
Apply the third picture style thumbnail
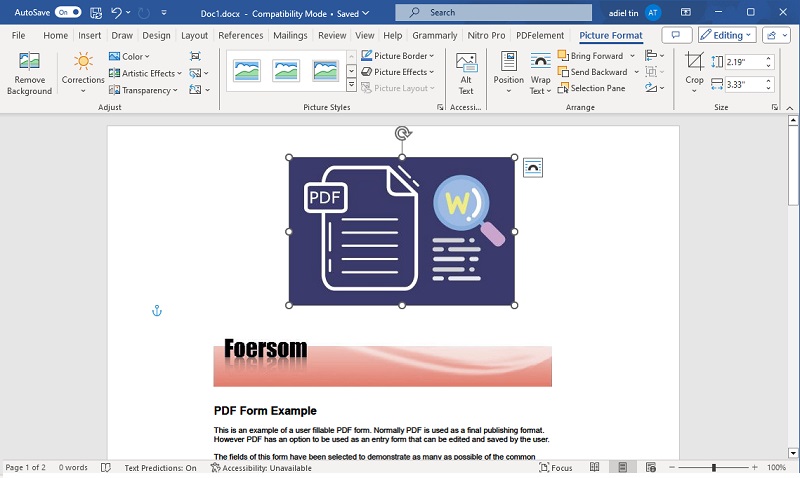click(x=325, y=71)
